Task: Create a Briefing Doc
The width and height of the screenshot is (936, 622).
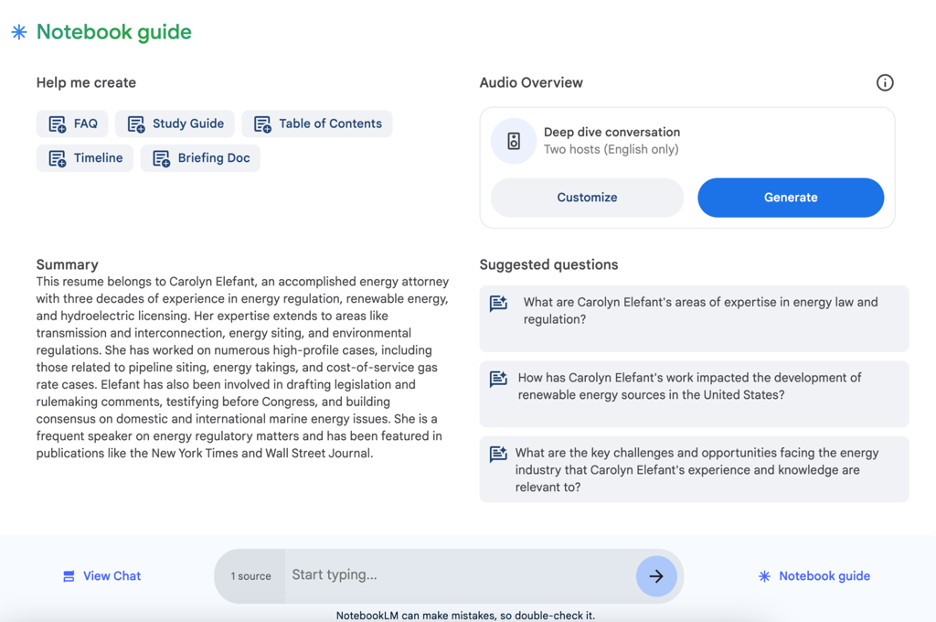Action: 200,158
